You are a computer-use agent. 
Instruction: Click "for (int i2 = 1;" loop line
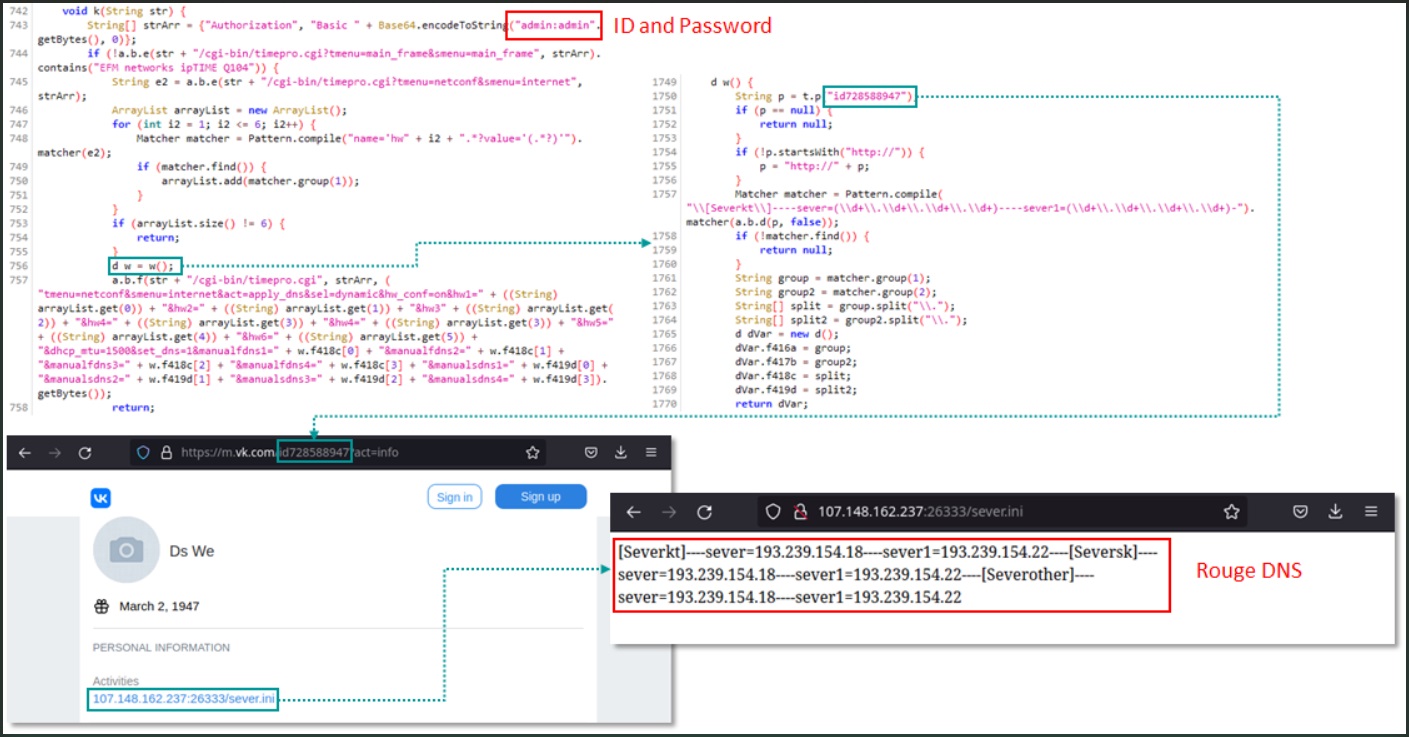214,124
